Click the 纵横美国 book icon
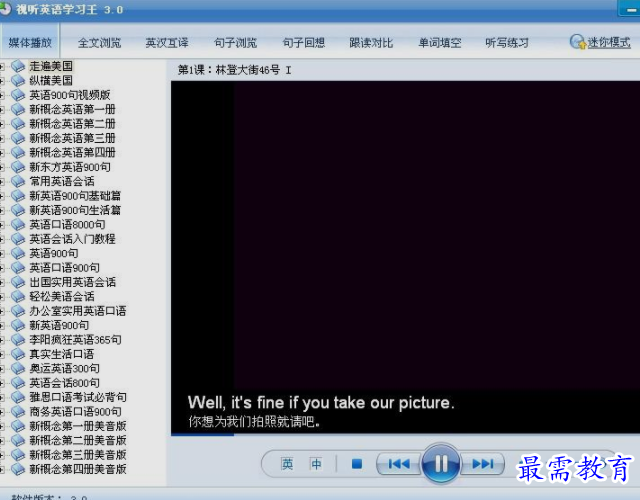 [18, 80]
